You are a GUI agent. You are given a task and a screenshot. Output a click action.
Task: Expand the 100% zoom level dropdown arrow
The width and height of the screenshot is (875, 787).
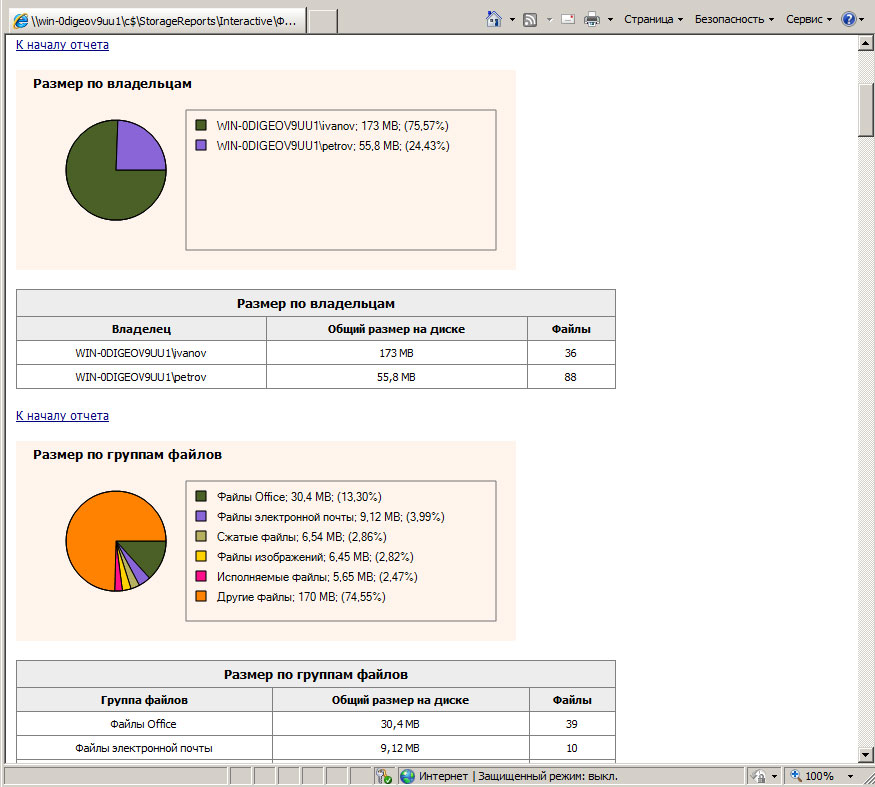point(851,776)
